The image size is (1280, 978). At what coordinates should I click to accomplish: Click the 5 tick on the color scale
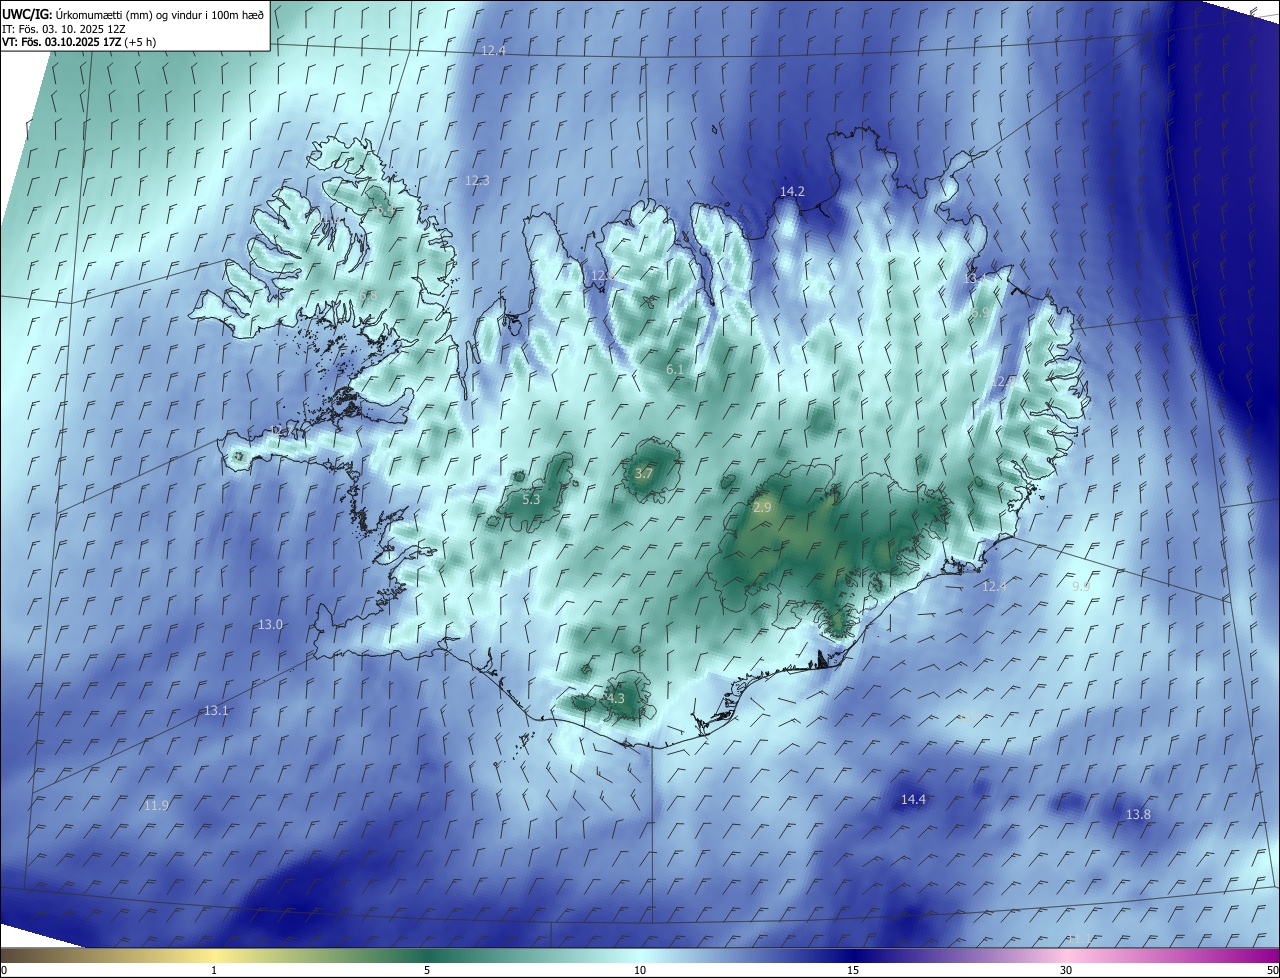427,970
